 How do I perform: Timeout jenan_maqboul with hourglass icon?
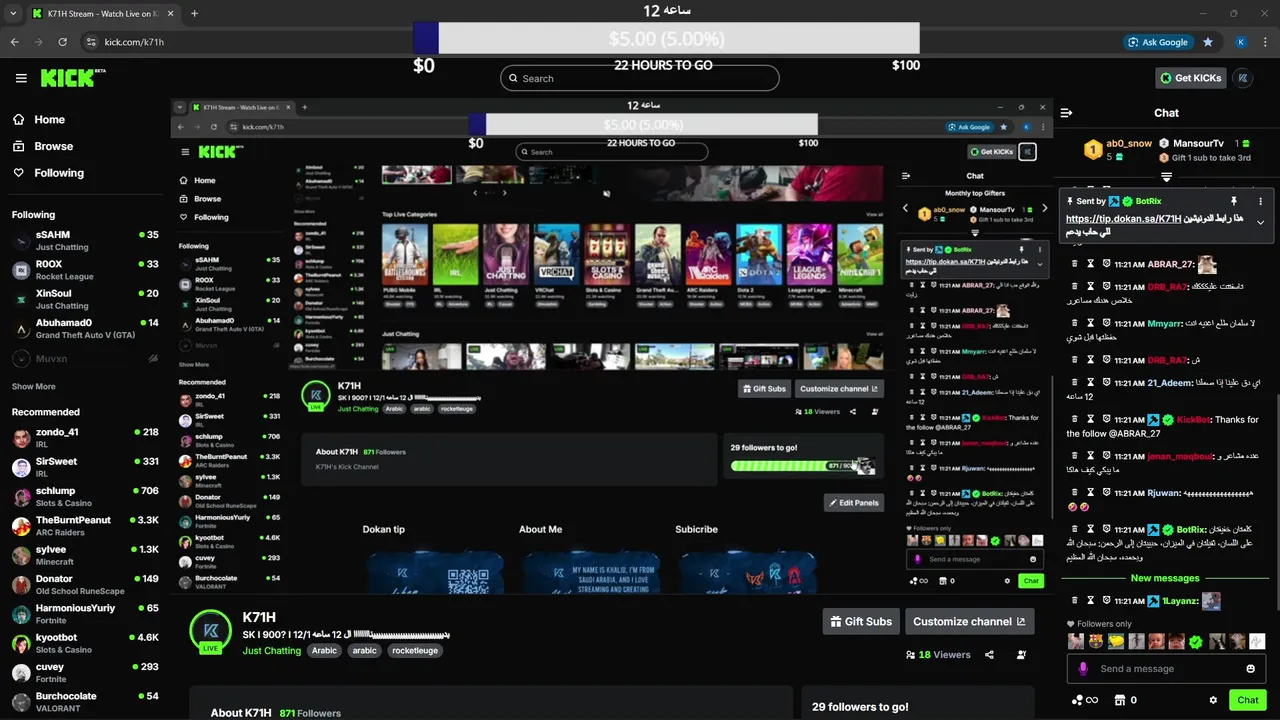(x=1091, y=456)
